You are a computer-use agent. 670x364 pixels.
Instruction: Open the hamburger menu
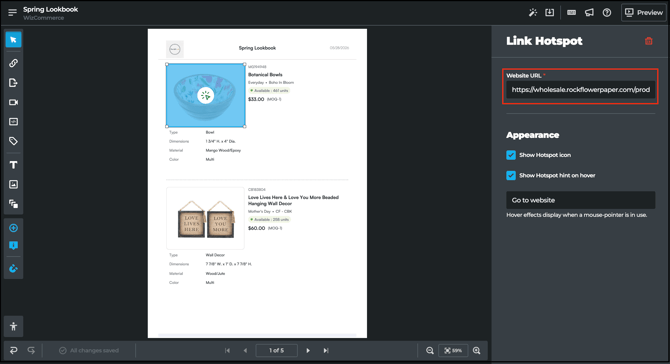12,12
